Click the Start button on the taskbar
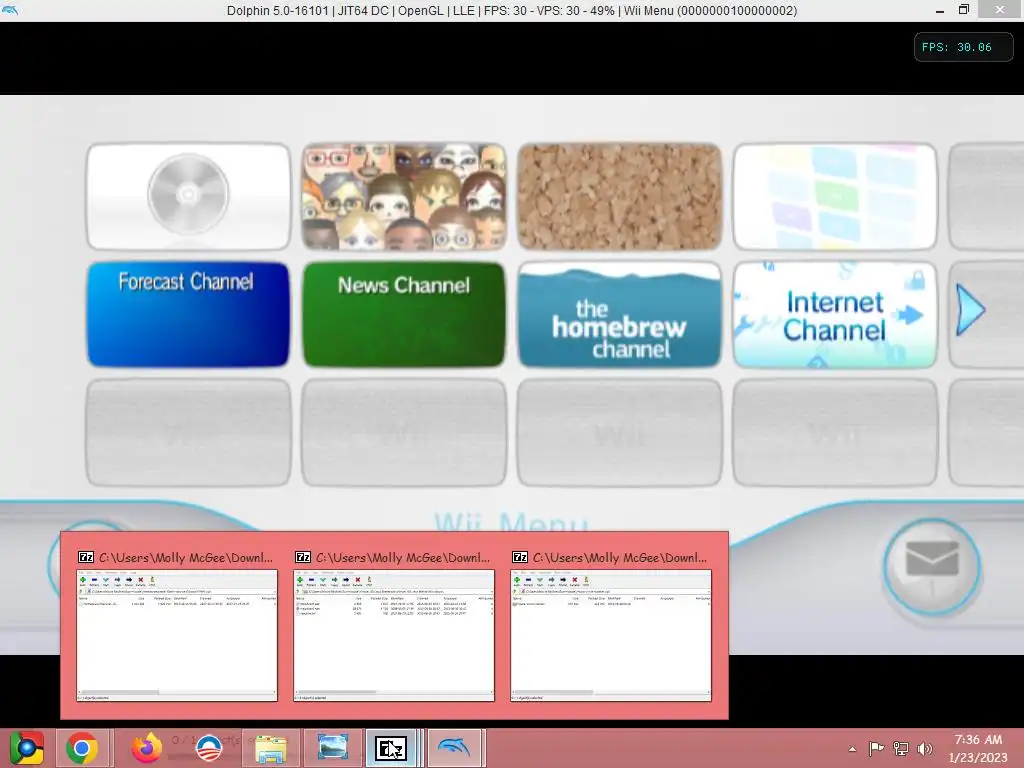The width and height of the screenshot is (1024, 768). (x=26, y=748)
